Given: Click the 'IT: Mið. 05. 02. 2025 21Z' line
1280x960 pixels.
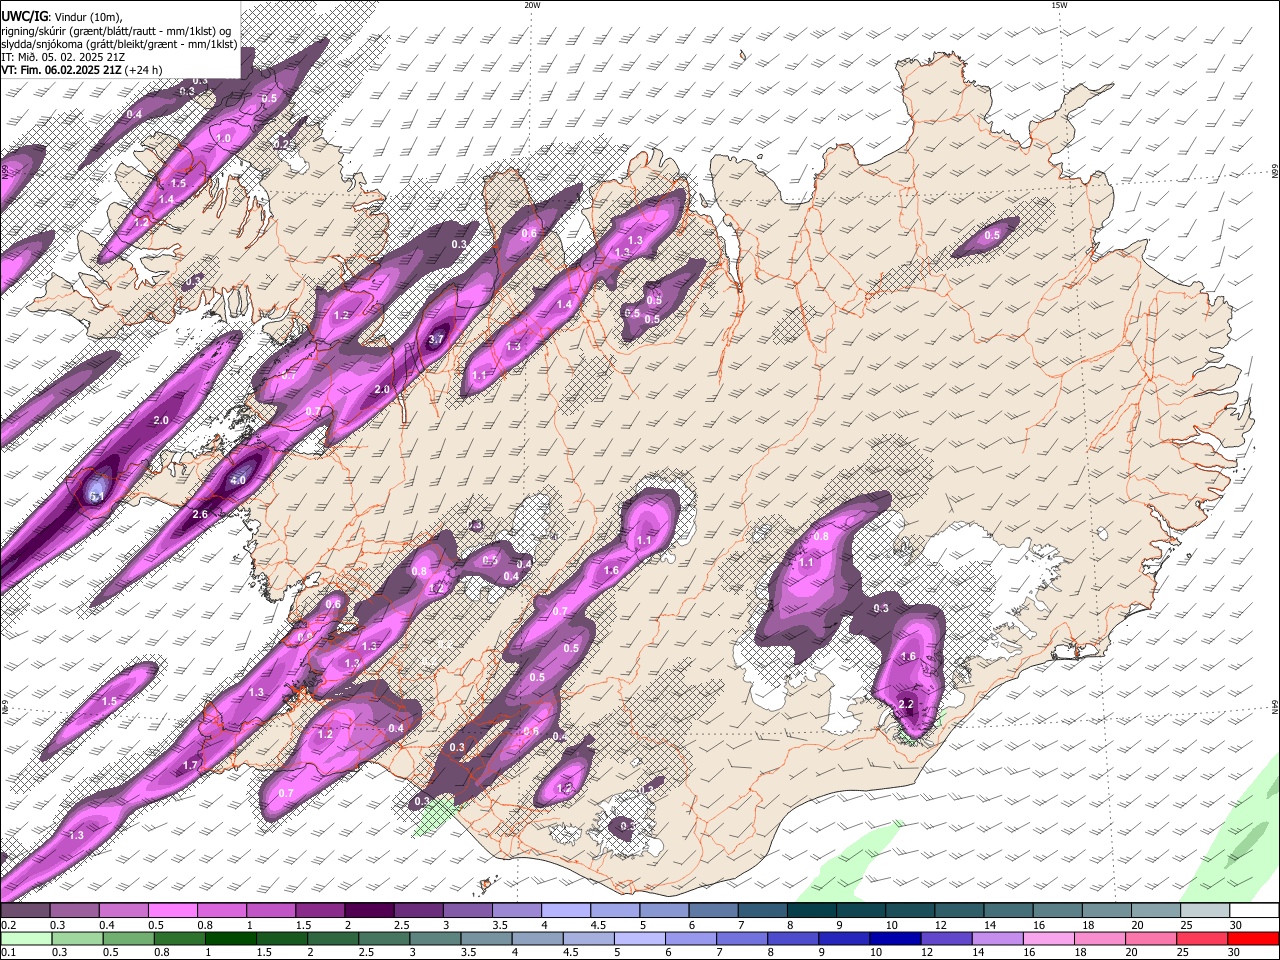Looking at the screenshot, I should click(62, 57).
